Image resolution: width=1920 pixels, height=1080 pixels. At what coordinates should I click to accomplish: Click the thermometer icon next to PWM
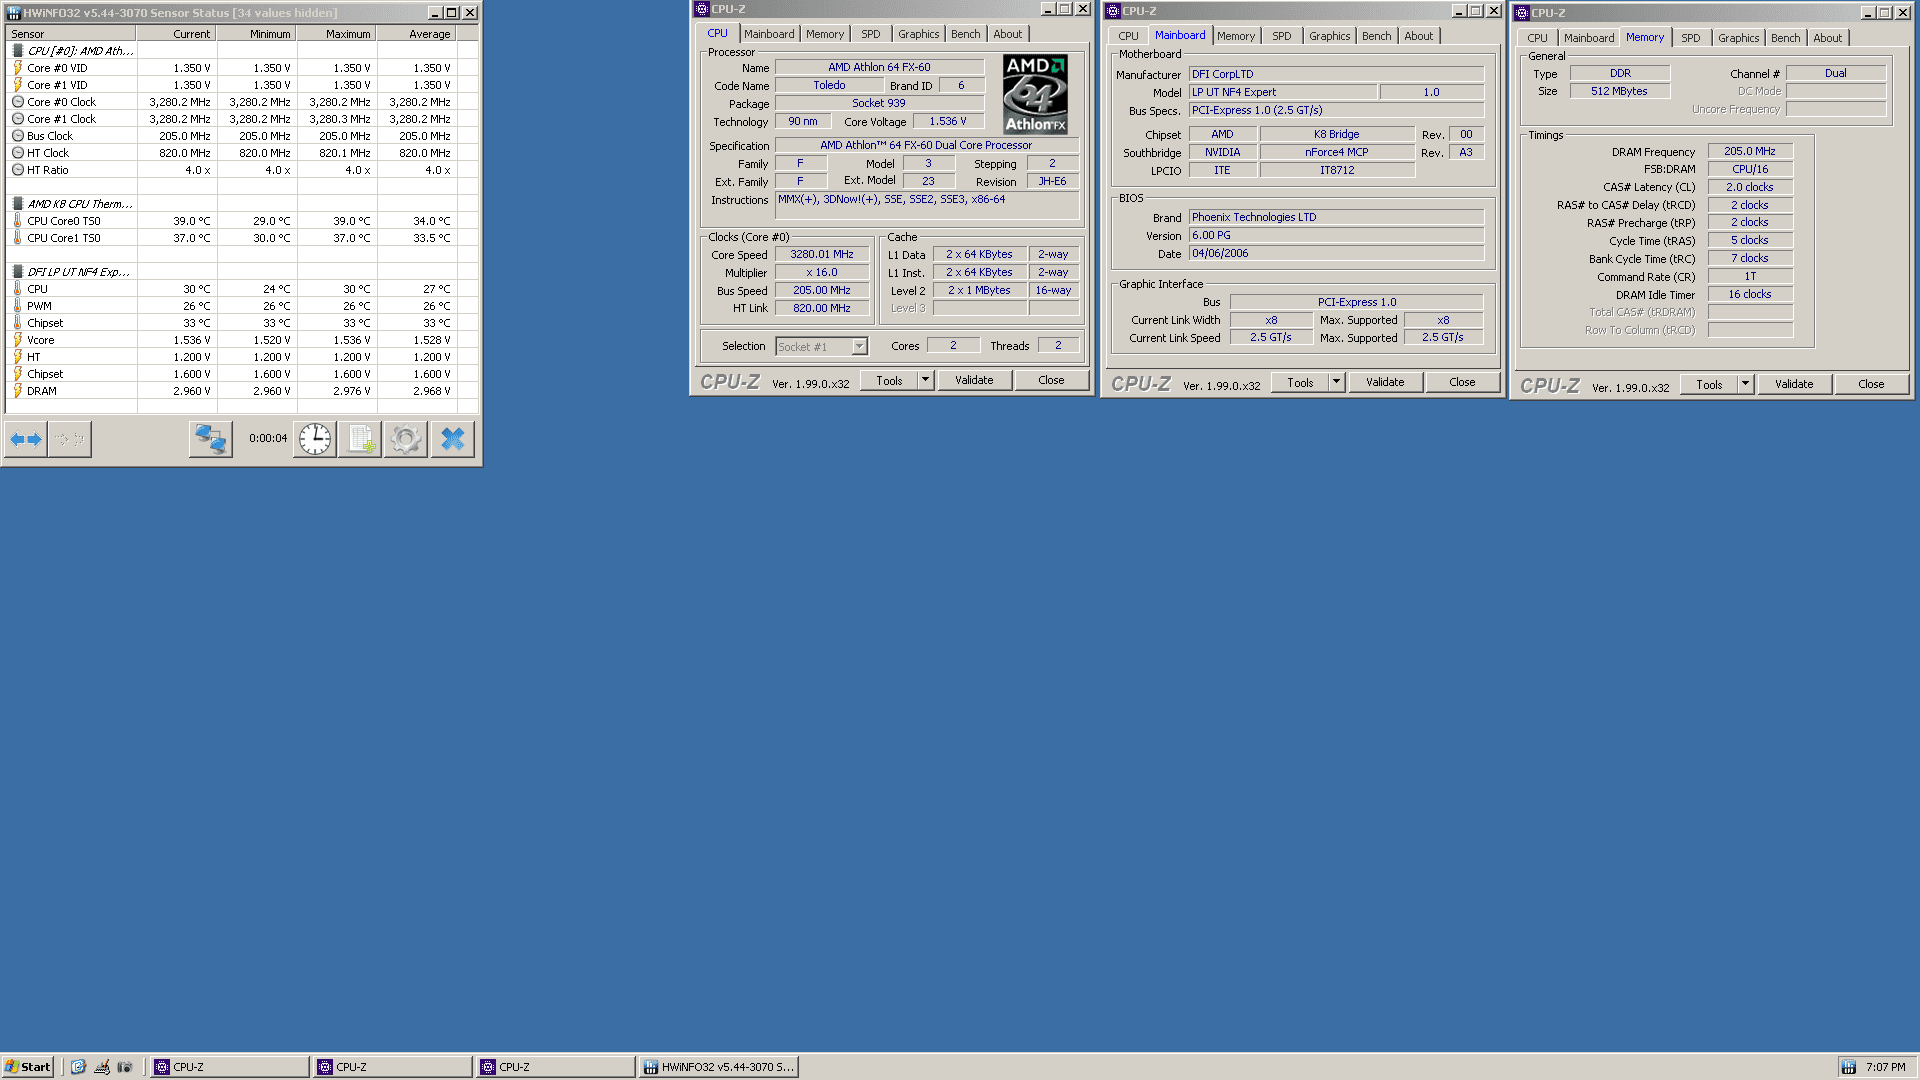(x=17, y=306)
